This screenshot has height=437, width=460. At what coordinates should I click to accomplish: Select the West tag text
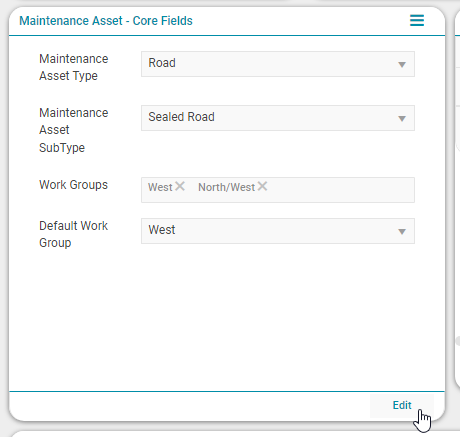tap(160, 187)
